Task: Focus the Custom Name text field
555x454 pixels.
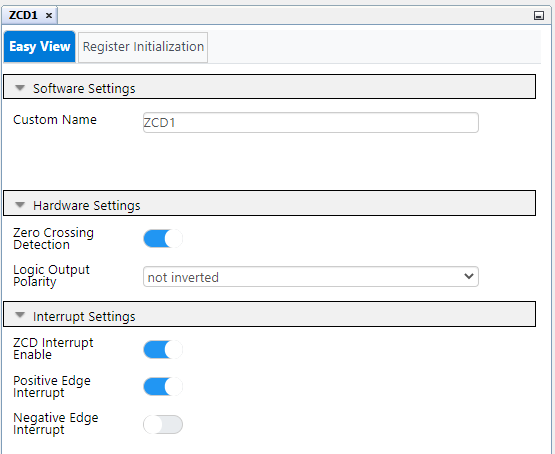Action: tap(311, 122)
